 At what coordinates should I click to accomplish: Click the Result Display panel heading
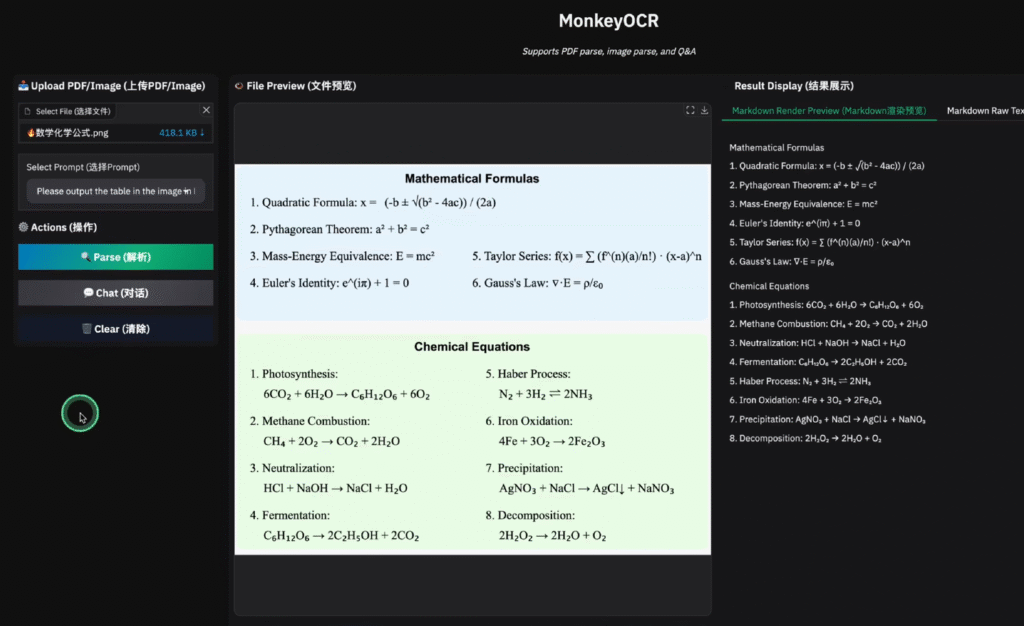click(793, 86)
